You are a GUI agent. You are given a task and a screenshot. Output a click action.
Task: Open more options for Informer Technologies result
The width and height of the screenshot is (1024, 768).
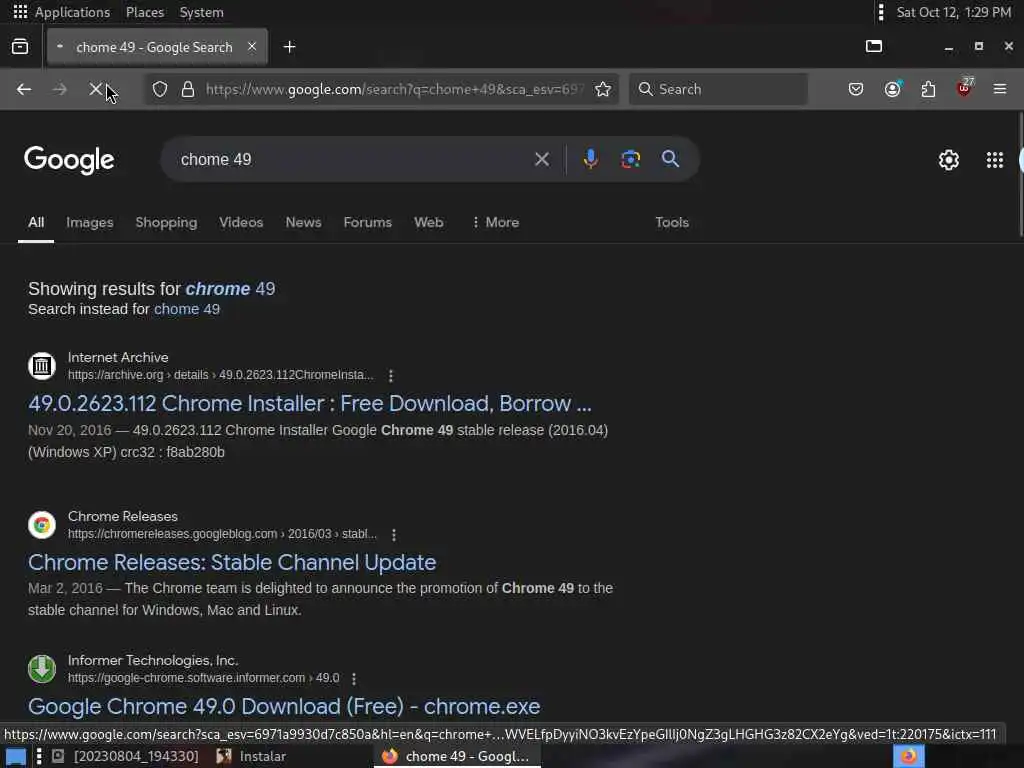click(354, 679)
